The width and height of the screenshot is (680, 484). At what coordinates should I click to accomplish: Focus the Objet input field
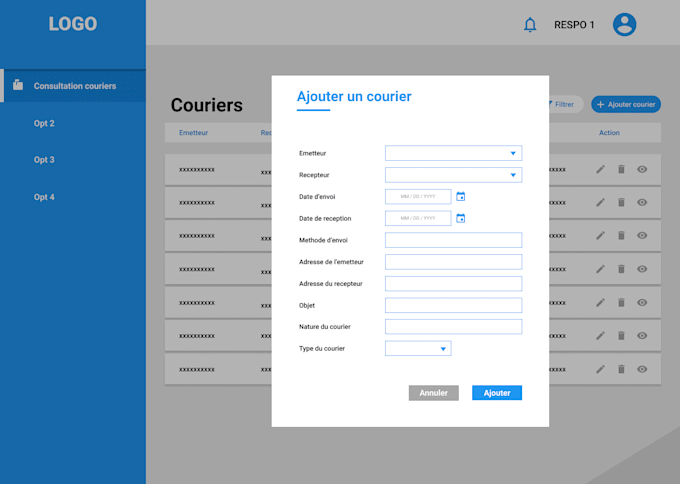click(453, 305)
